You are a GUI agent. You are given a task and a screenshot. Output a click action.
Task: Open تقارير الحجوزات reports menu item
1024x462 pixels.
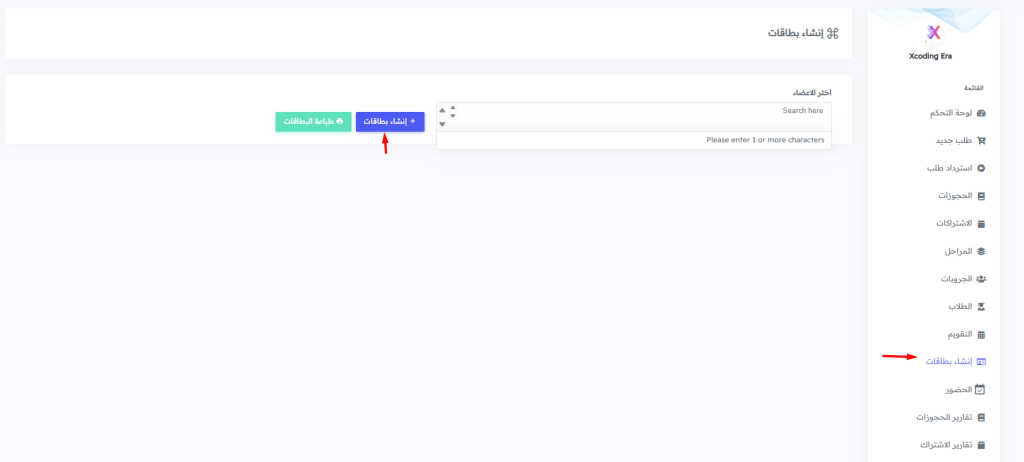click(x=950, y=417)
